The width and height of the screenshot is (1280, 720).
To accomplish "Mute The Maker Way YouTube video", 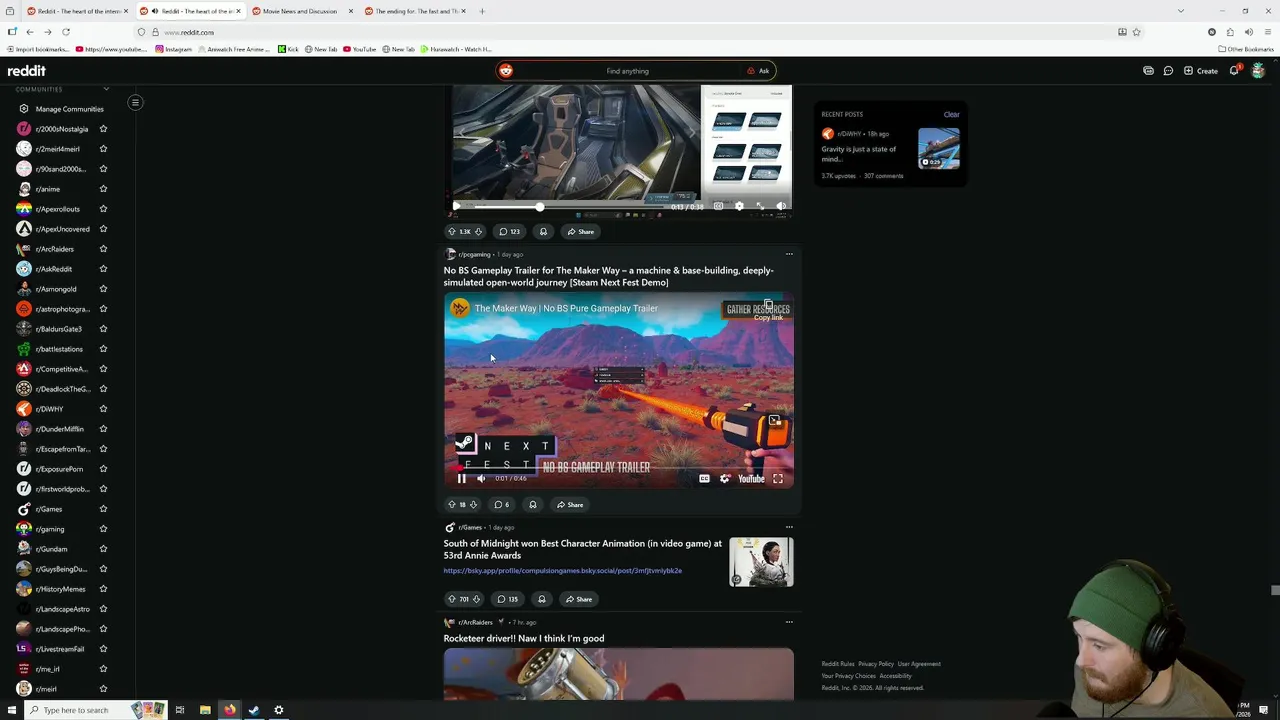I will (x=481, y=479).
